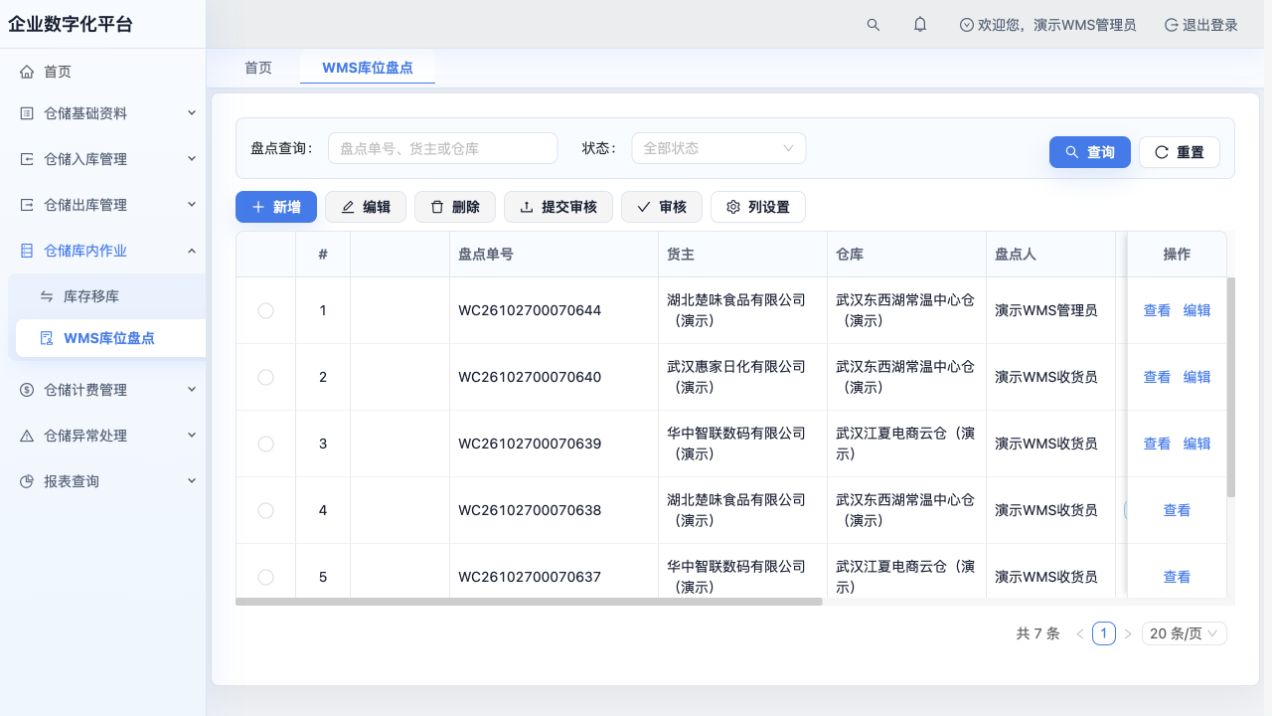The height and width of the screenshot is (716, 1272).
Task: Click 查看 for row WC26102700070644
Action: tap(1157, 310)
